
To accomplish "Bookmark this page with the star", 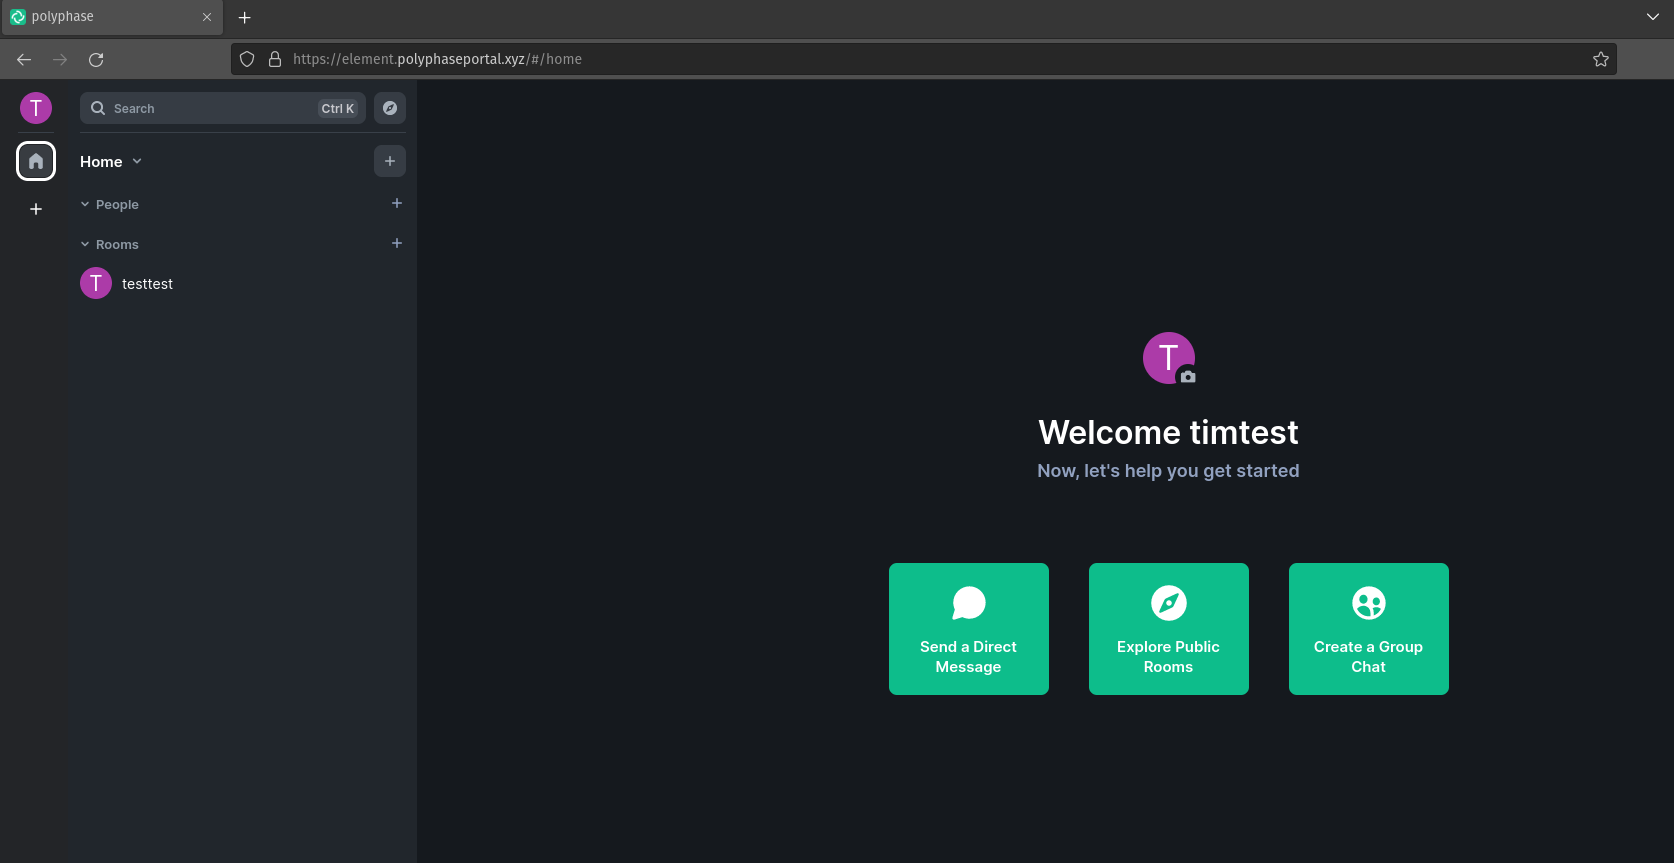I will pyautogui.click(x=1601, y=59).
